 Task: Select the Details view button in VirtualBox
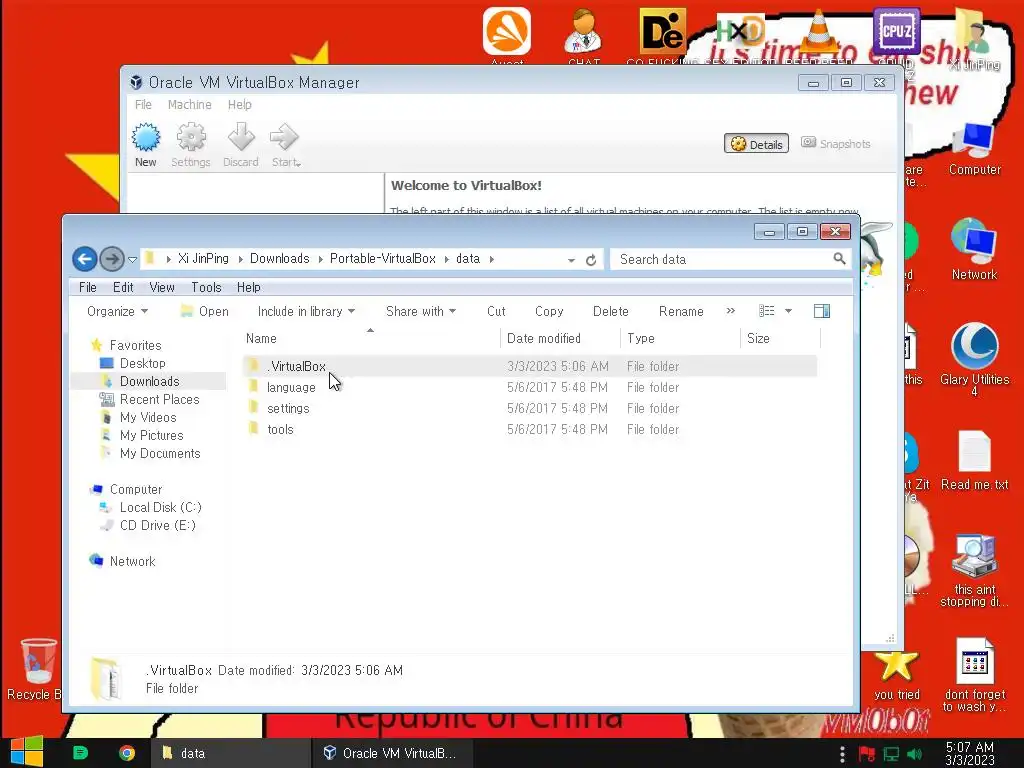[756, 144]
